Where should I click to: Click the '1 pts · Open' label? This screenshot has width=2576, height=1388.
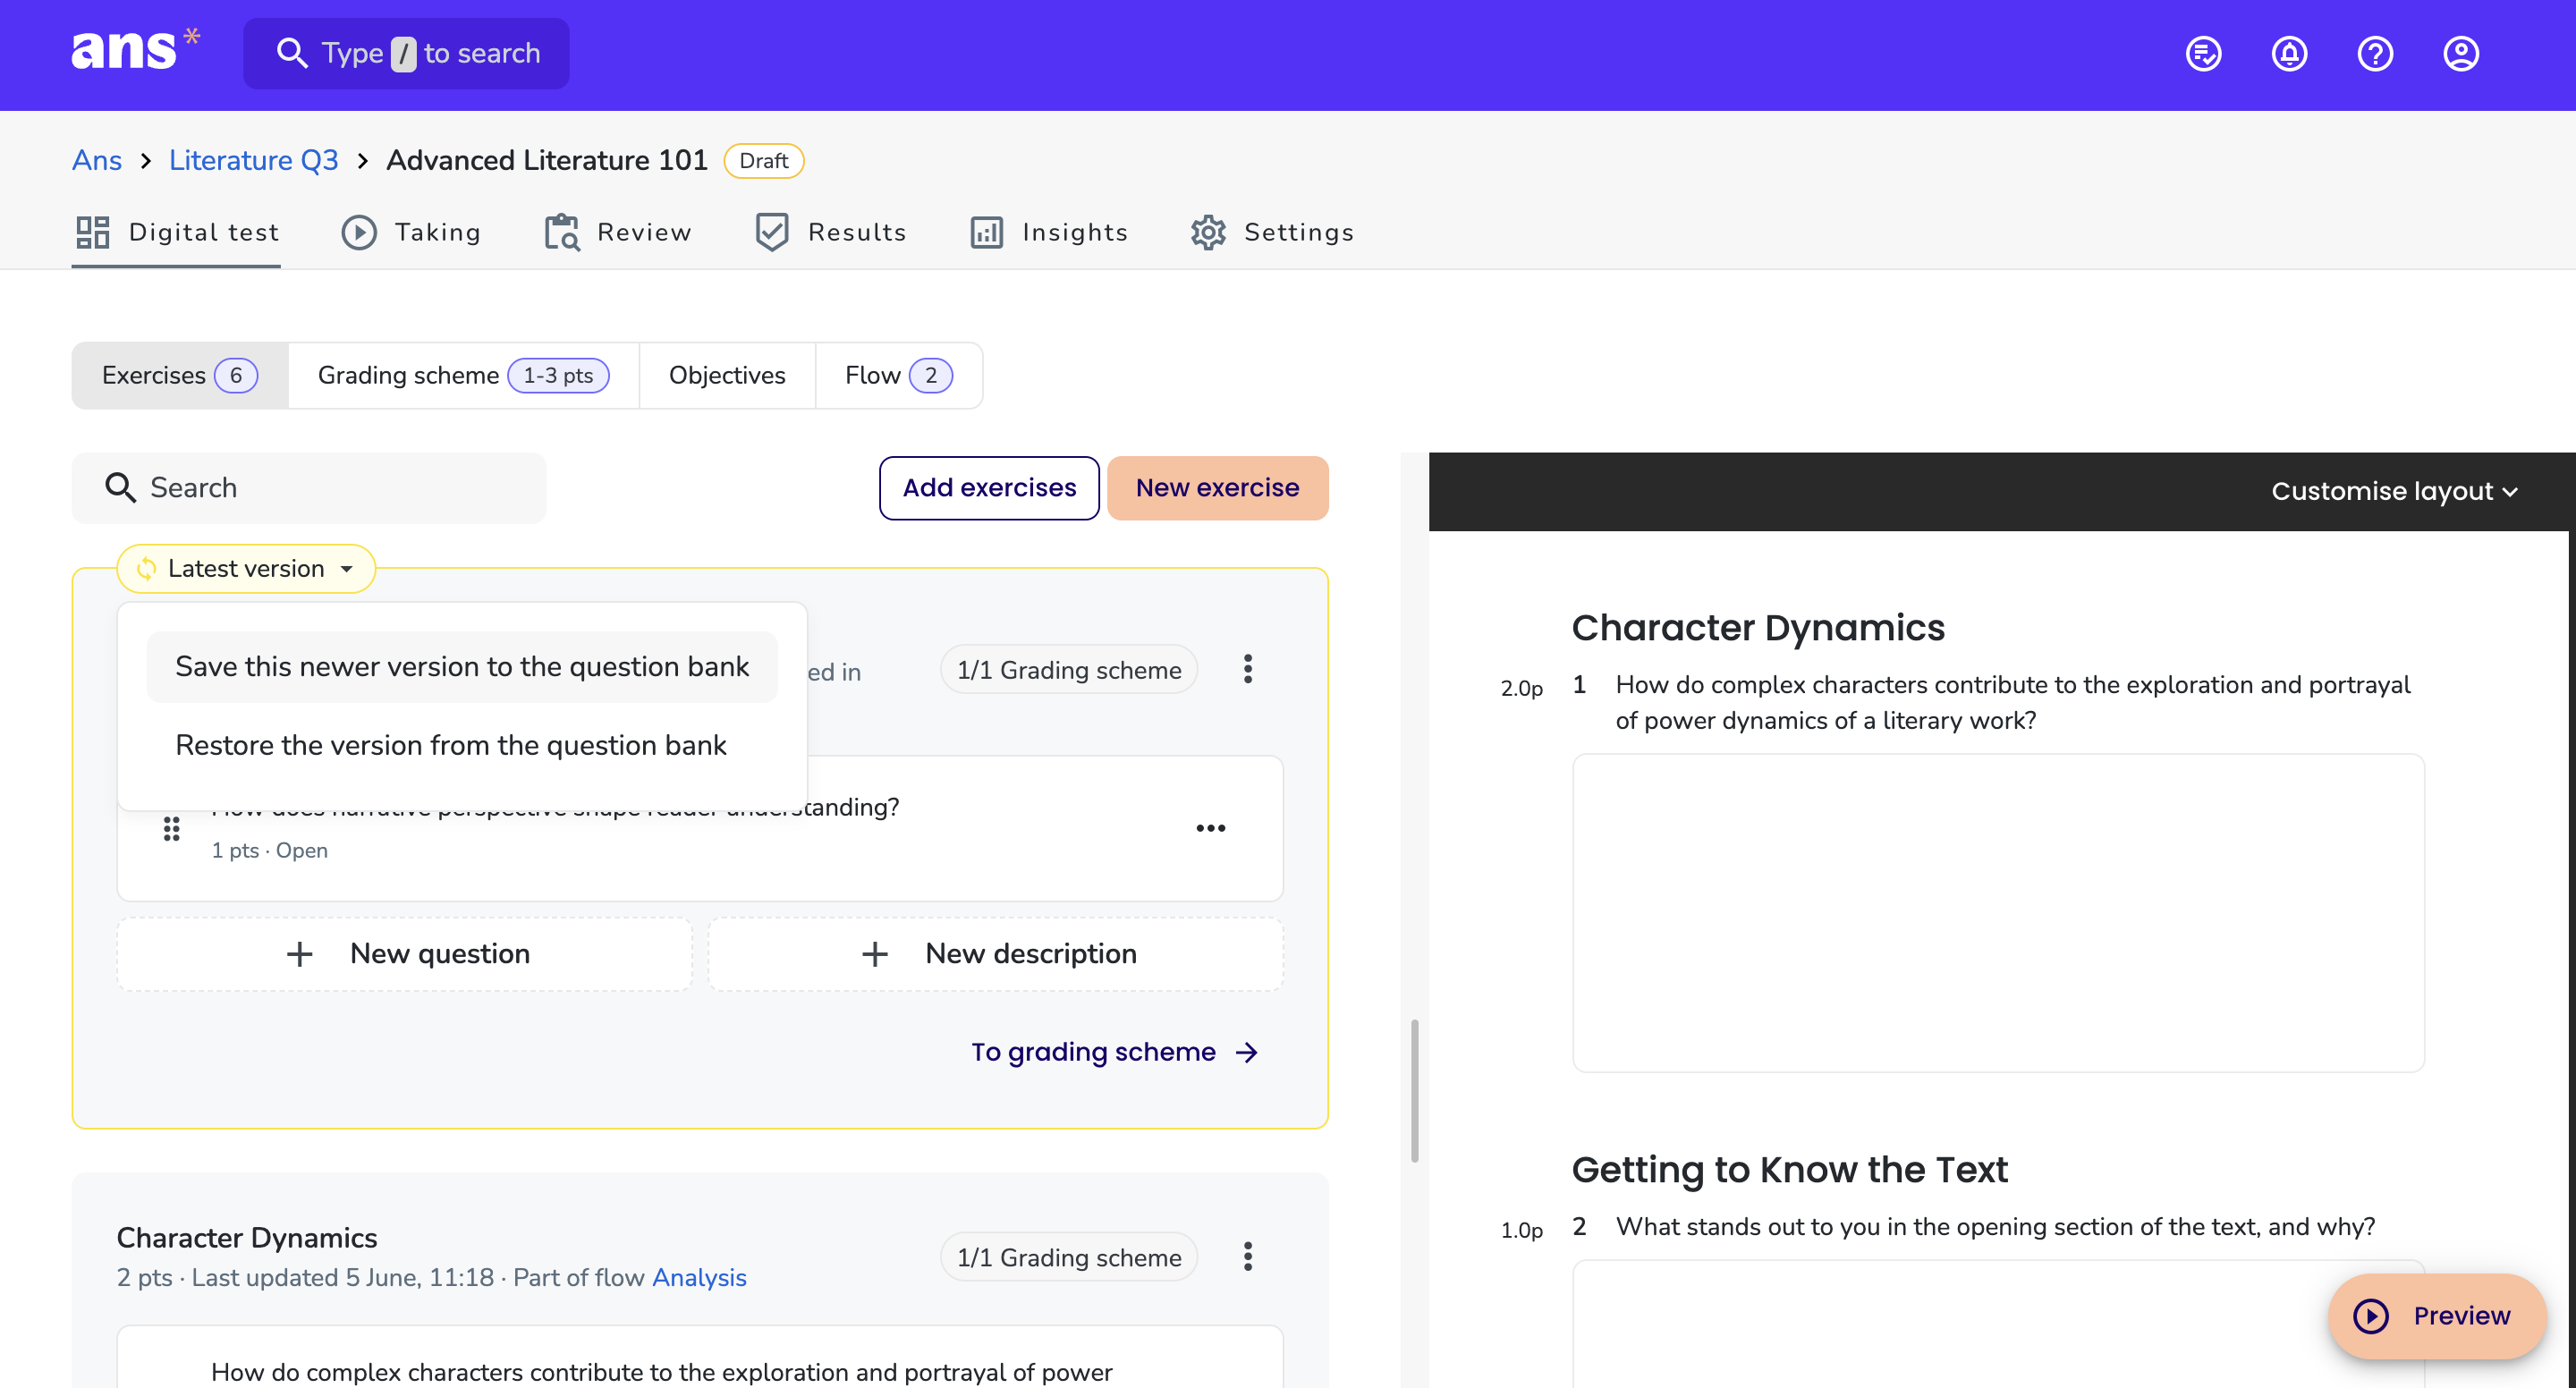pos(270,850)
